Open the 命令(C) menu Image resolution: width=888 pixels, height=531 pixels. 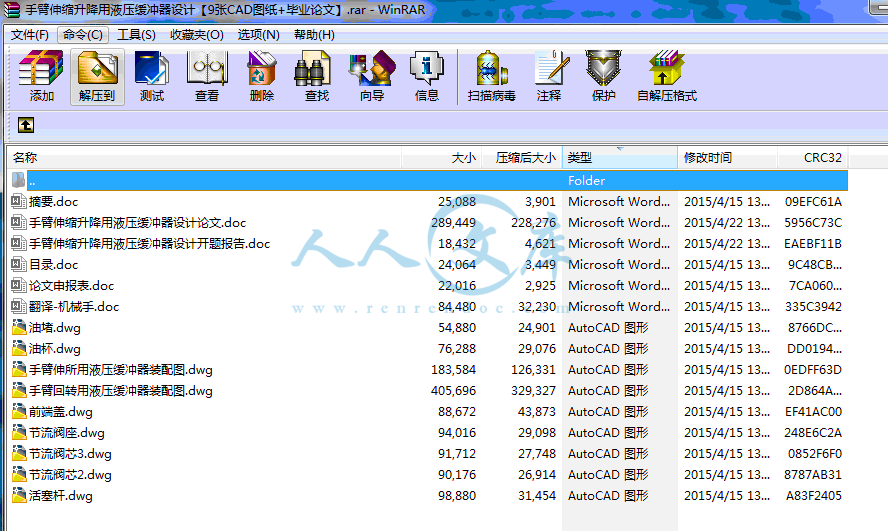(83, 35)
